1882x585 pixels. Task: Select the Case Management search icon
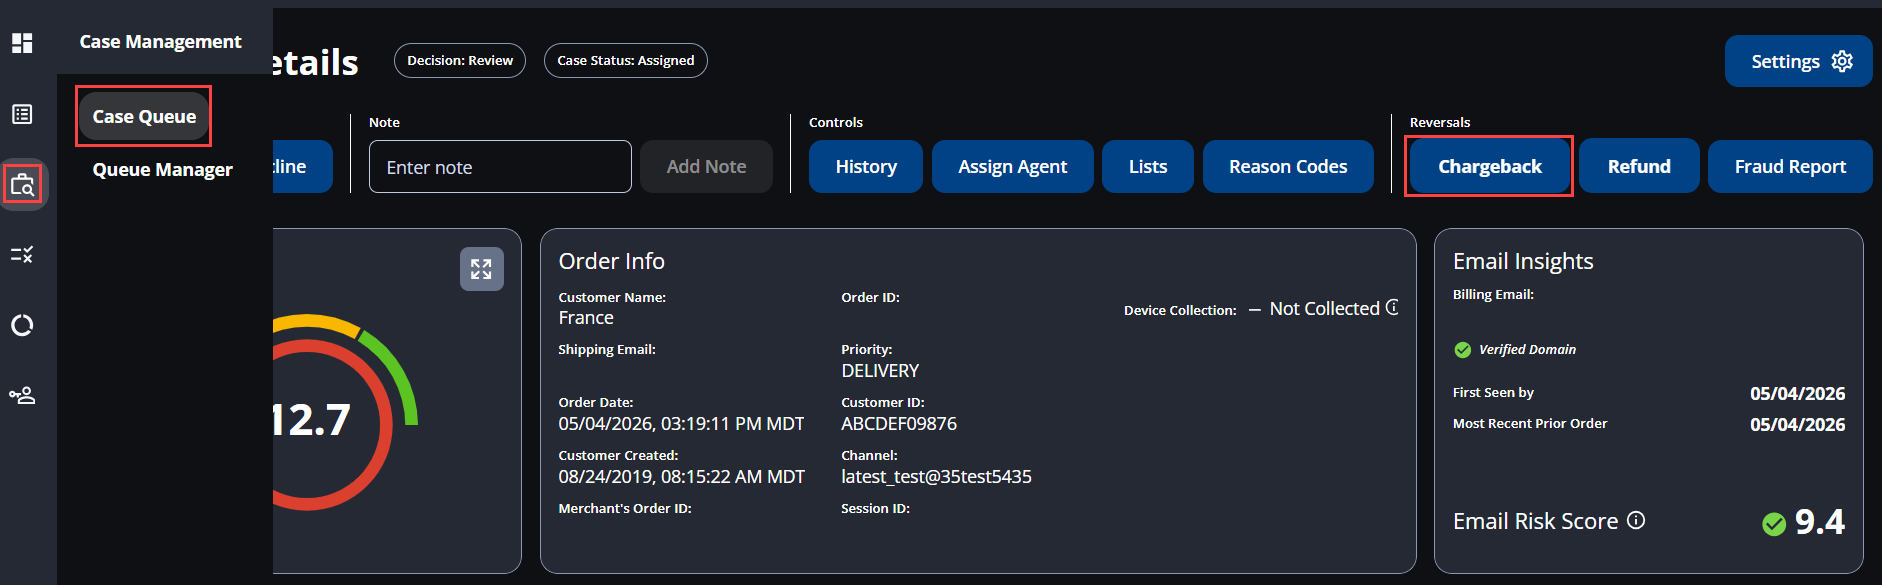(x=22, y=185)
